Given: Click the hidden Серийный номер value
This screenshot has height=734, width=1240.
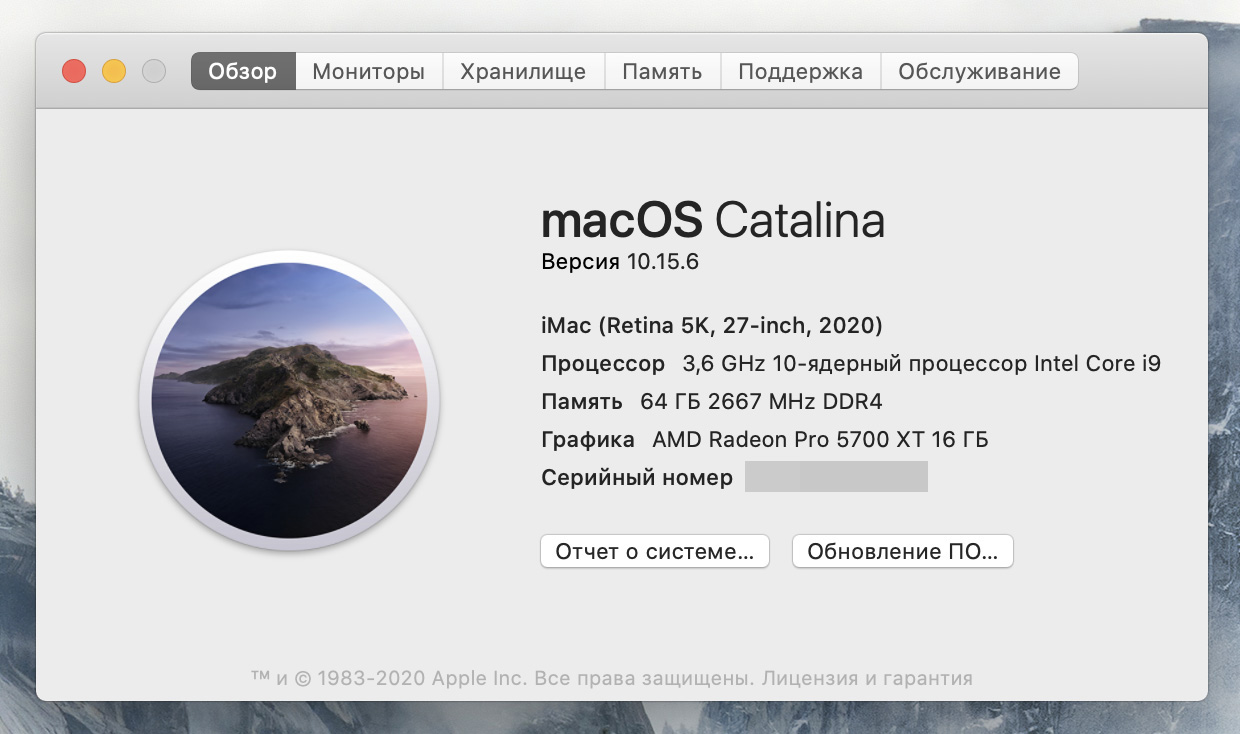Looking at the screenshot, I should point(836,477).
